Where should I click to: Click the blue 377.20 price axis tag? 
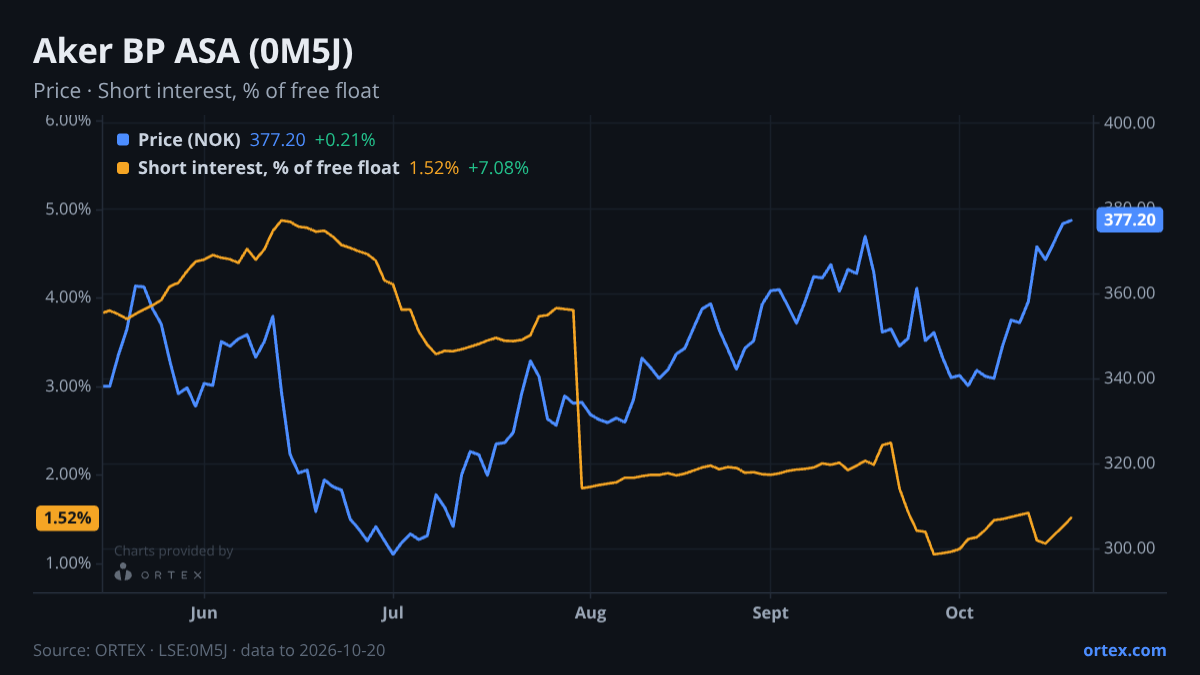1130,219
